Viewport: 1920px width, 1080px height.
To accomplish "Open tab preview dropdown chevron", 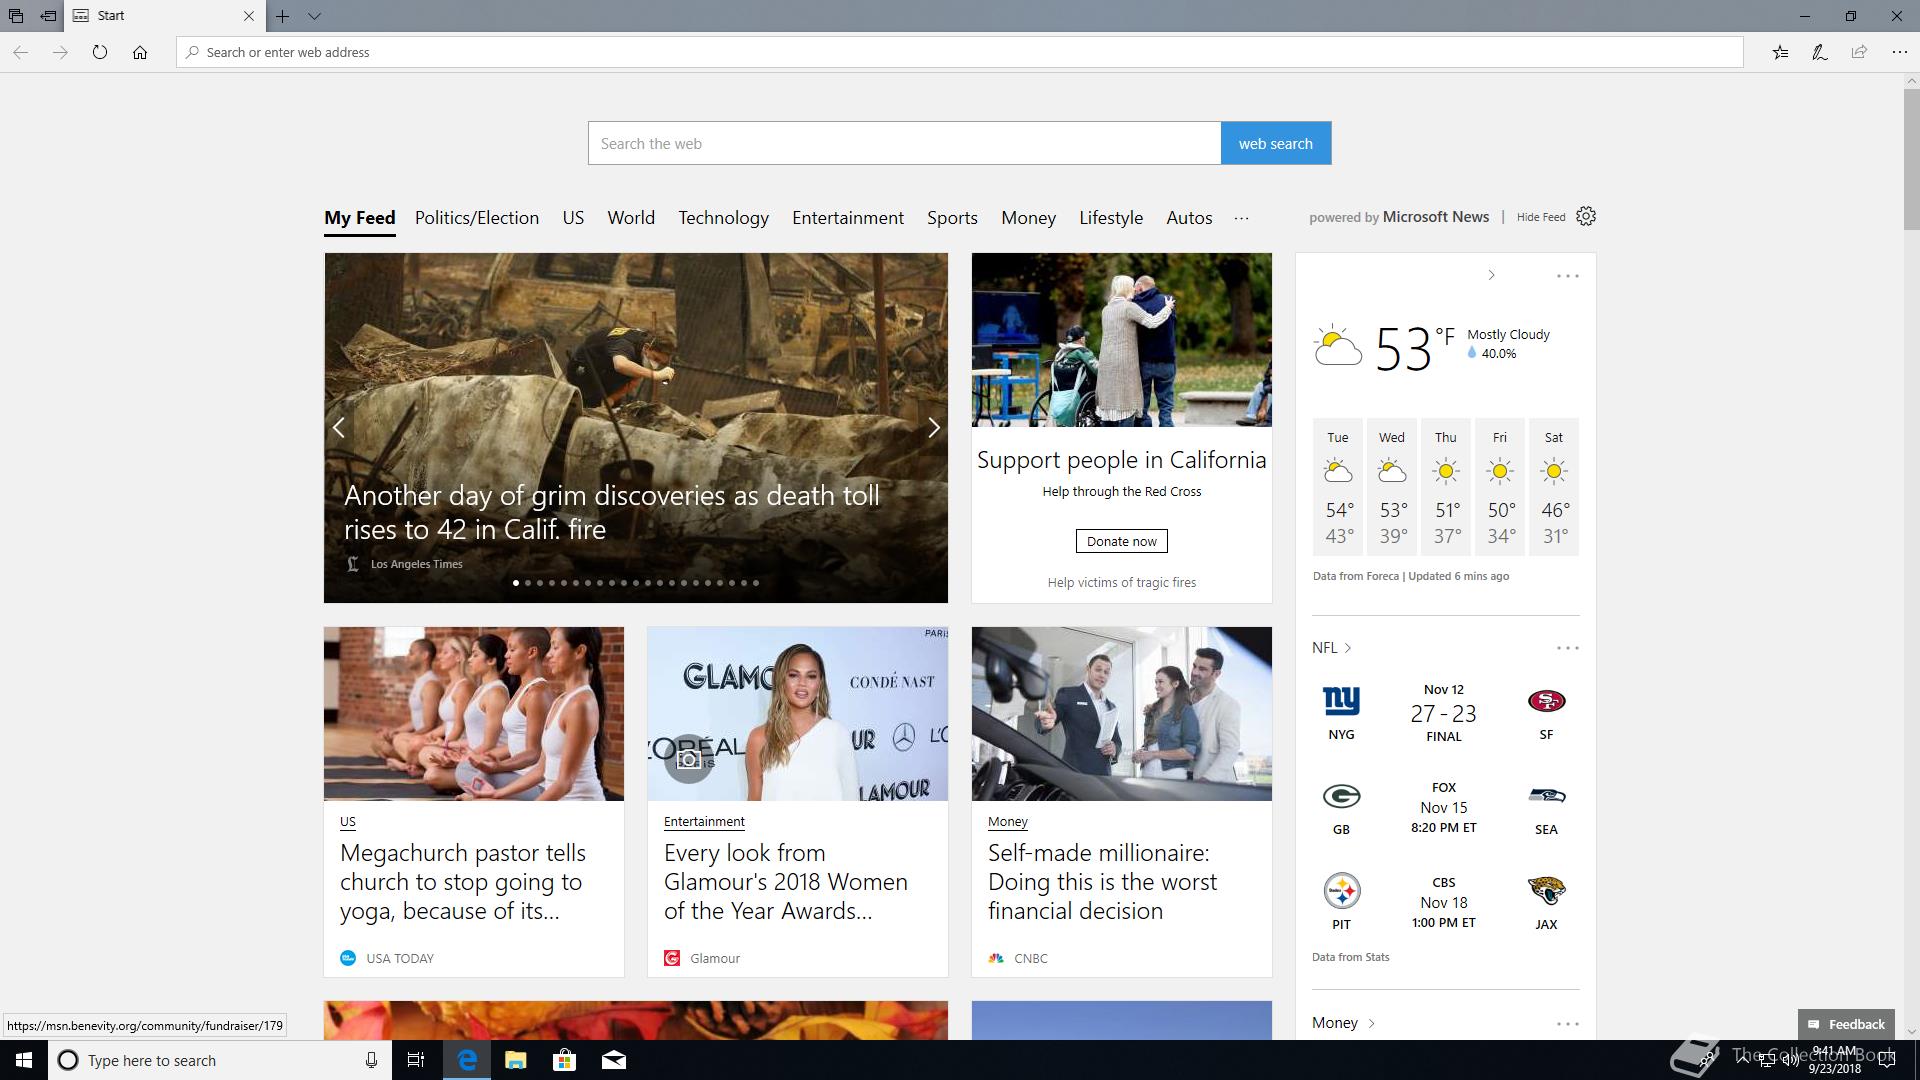I will pyautogui.click(x=314, y=16).
